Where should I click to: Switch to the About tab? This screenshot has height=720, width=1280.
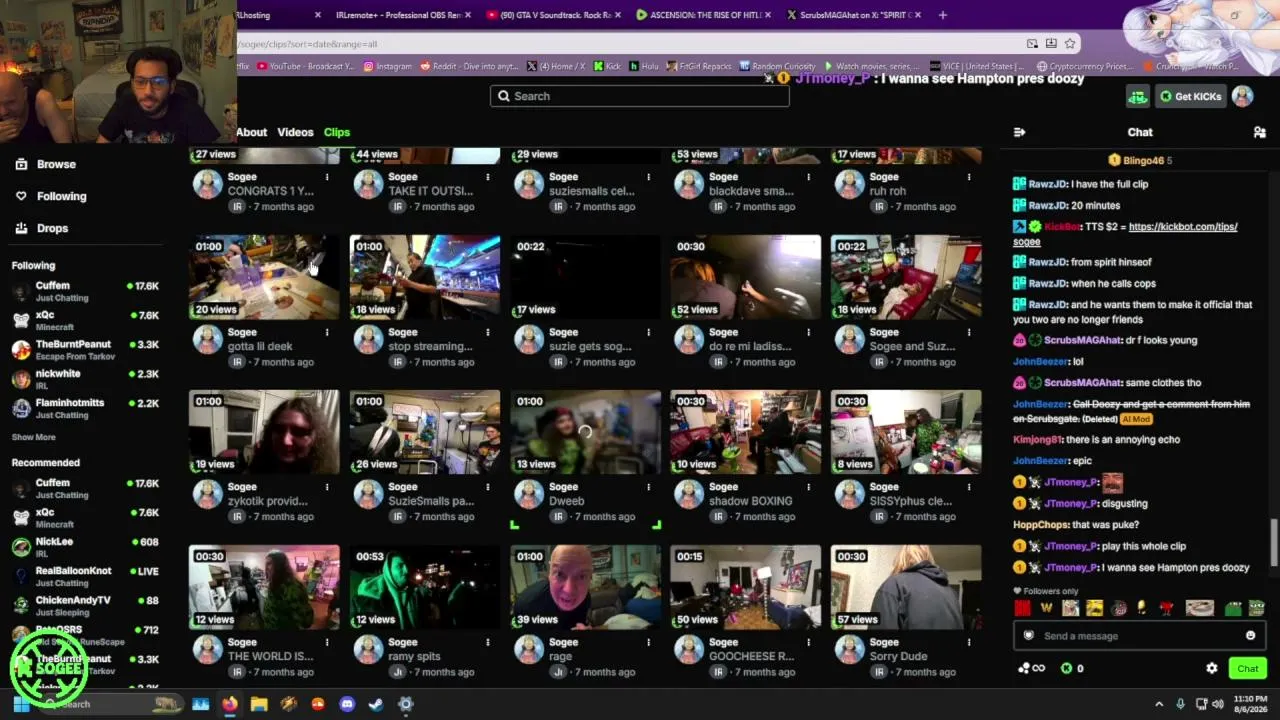point(251,132)
